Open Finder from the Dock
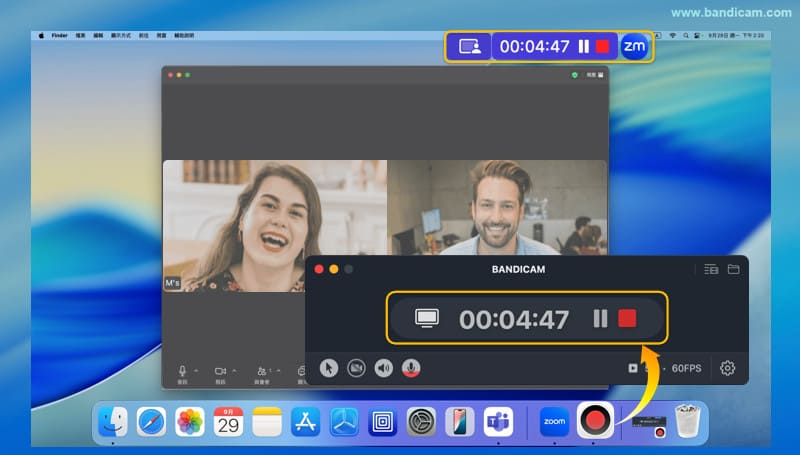 [113, 422]
